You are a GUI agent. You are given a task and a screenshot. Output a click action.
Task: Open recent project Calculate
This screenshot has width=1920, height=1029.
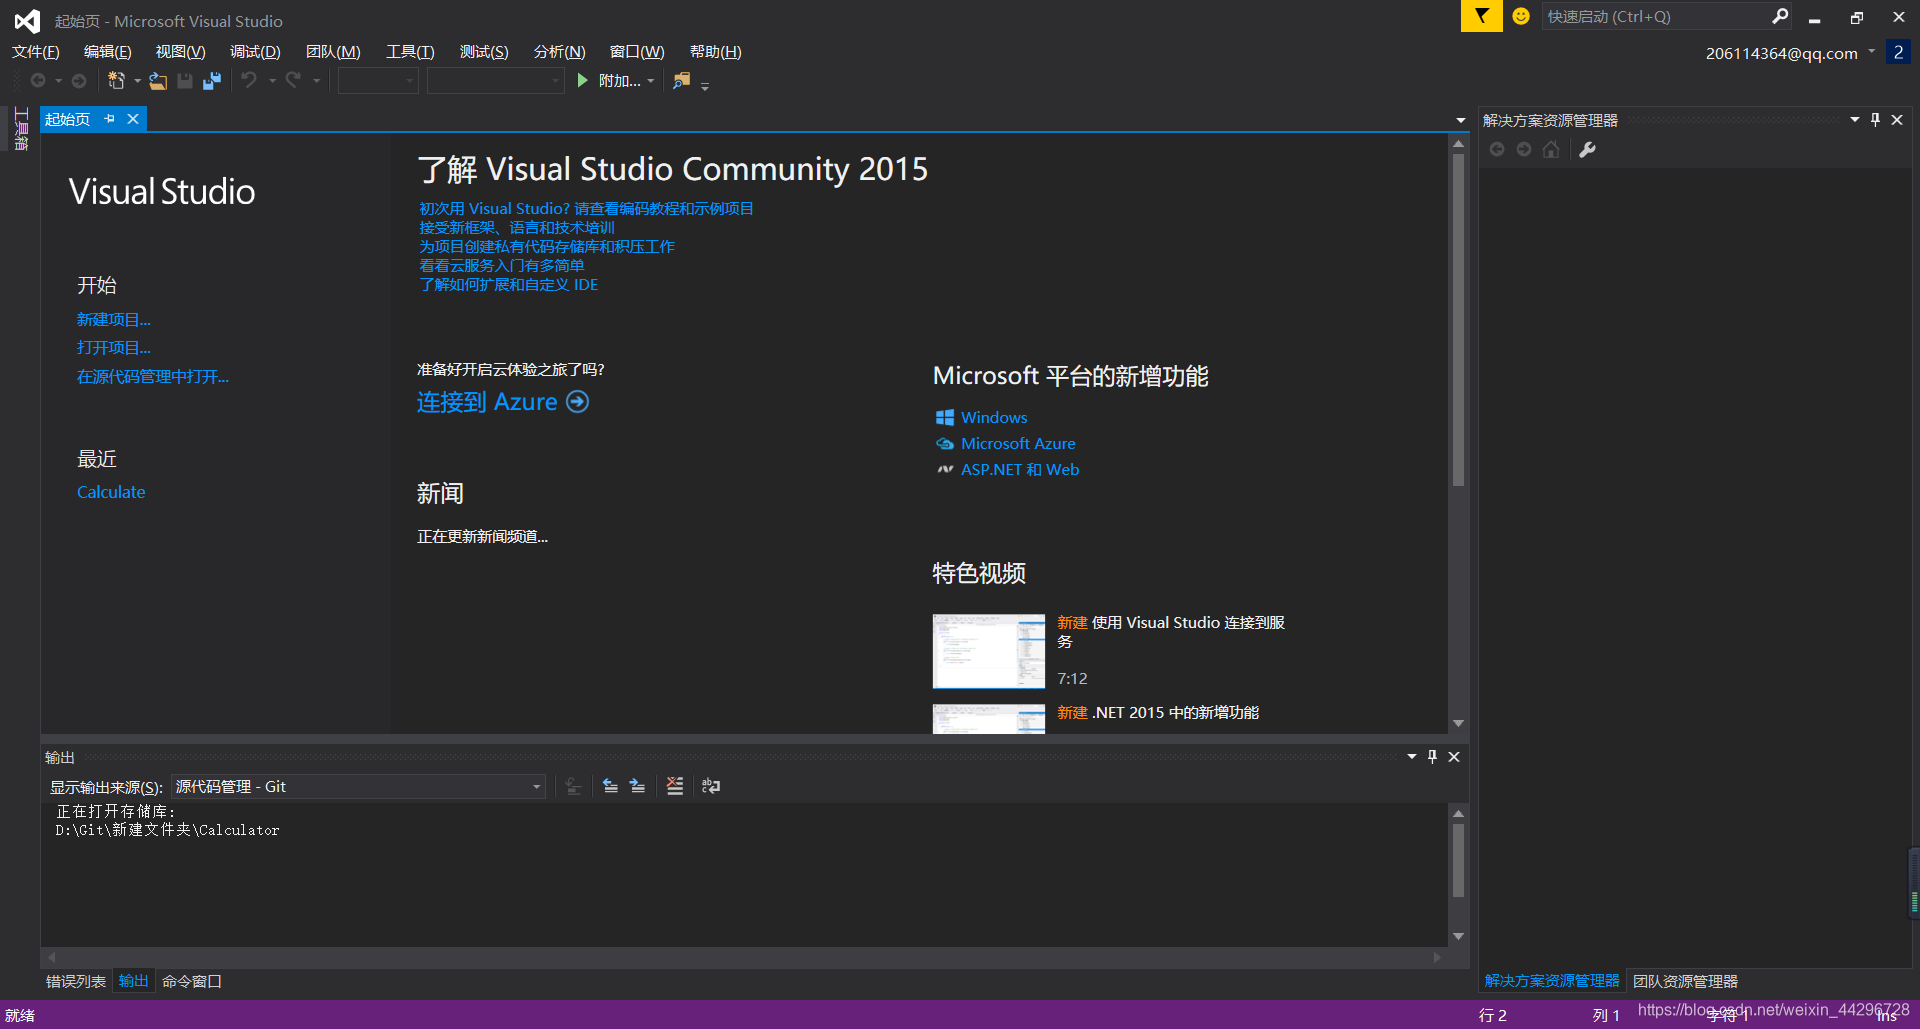pyautogui.click(x=111, y=492)
